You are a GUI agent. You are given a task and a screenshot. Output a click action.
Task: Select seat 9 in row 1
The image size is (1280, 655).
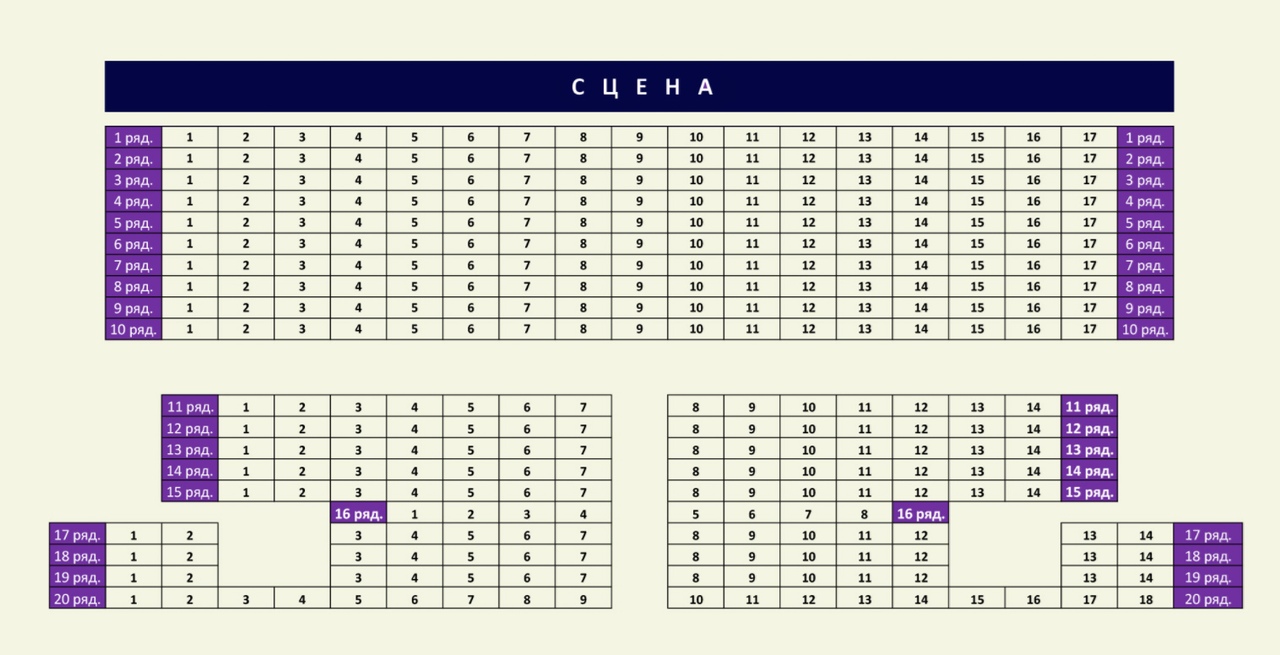640,138
